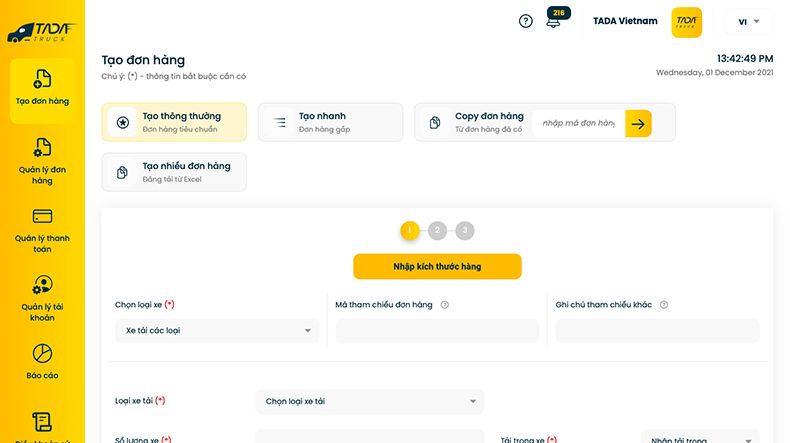Viewport: 790px width, 443px height.
Task: Select the Tạo nhiều đơn hàng mode
Action: click(174, 172)
